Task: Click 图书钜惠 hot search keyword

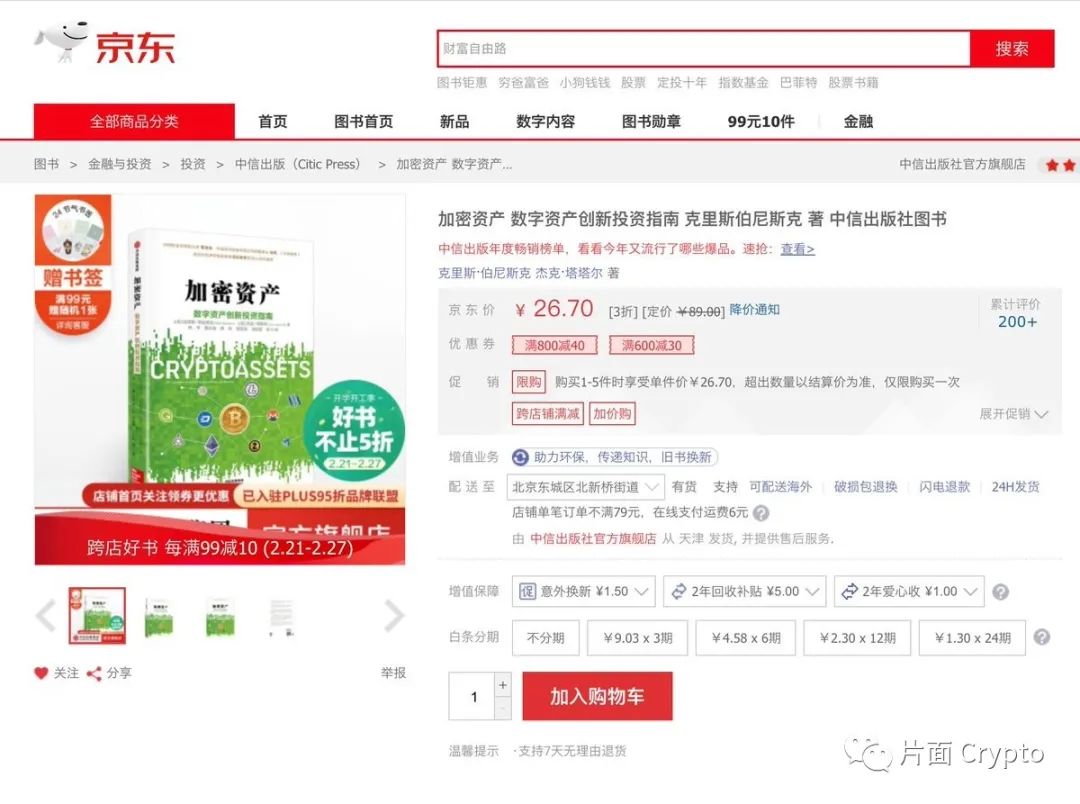Action: pyautogui.click(x=462, y=83)
